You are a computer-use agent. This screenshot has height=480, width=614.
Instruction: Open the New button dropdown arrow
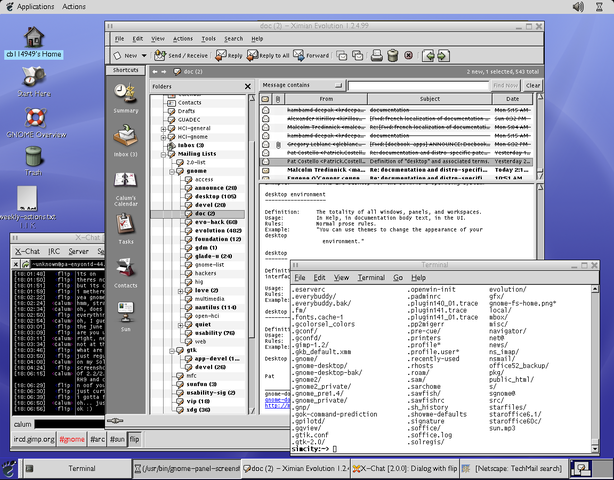click(x=144, y=56)
